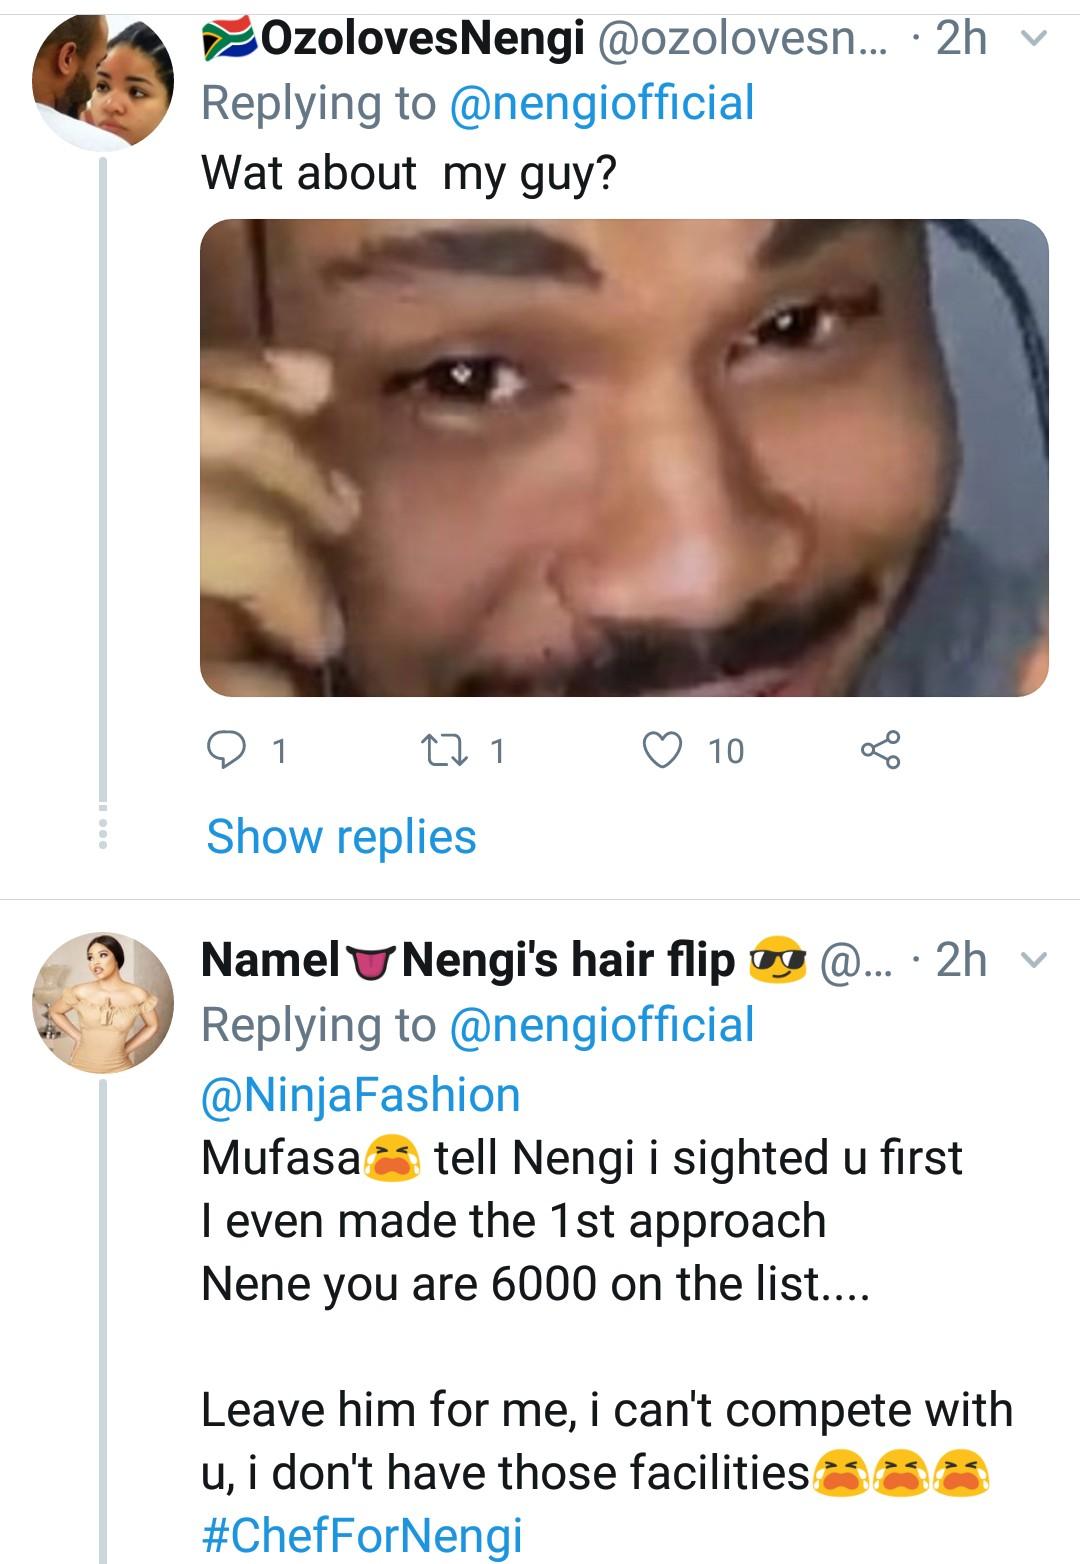Tap the like count 10
The image size is (1080, 1564).
pos(726,751)
